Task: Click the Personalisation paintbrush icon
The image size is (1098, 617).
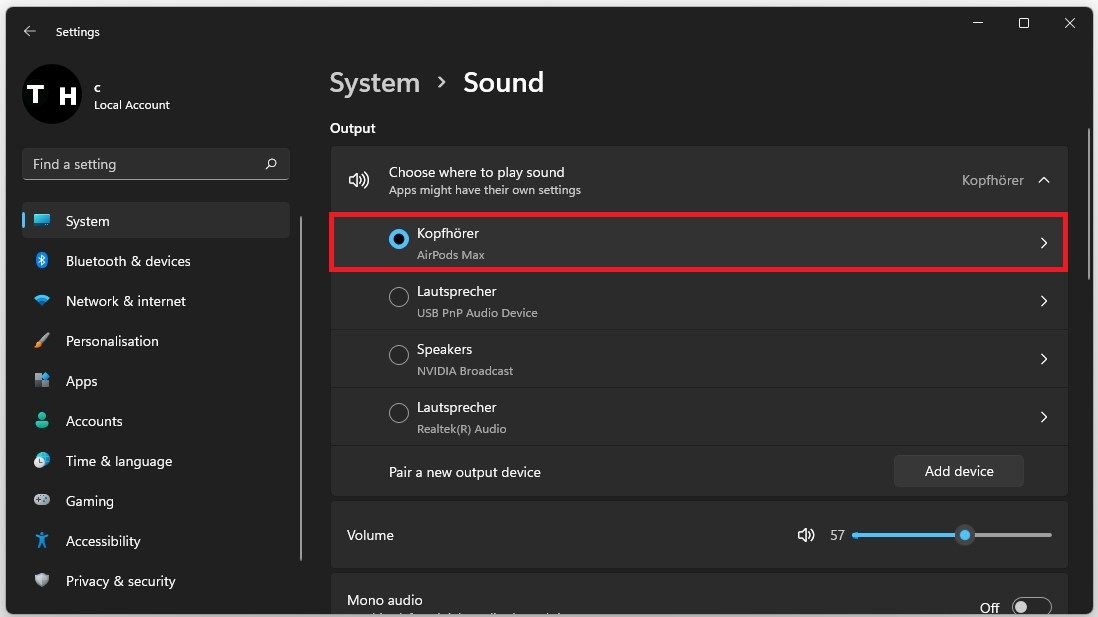Action: (42, 341)
